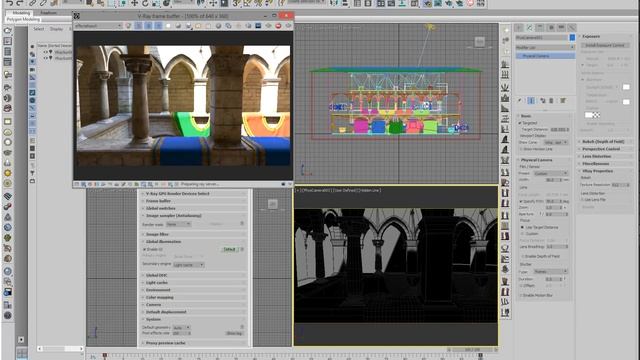Click the Show log button

pos(234,333)
